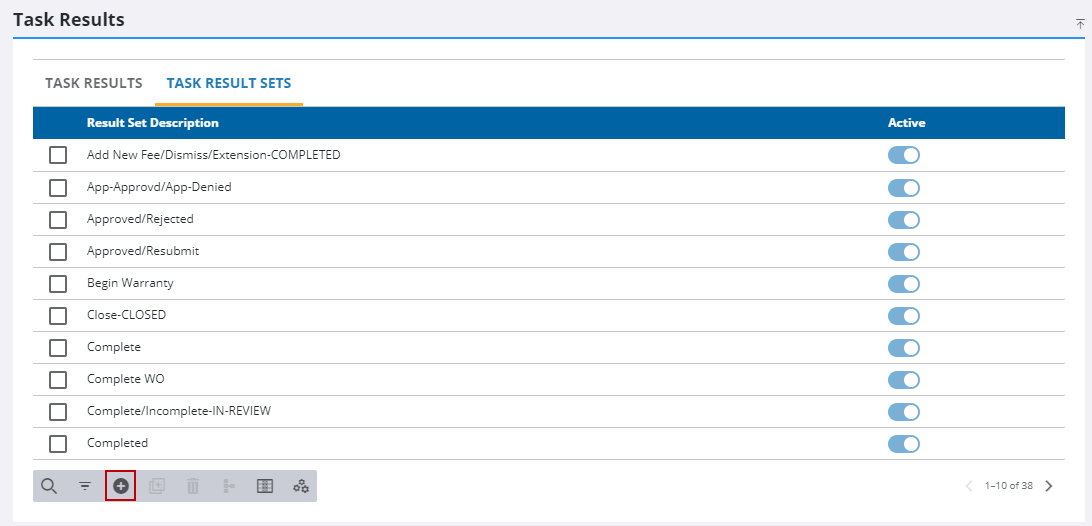
Task: Go to next page of results
Action: point(1049,486)
